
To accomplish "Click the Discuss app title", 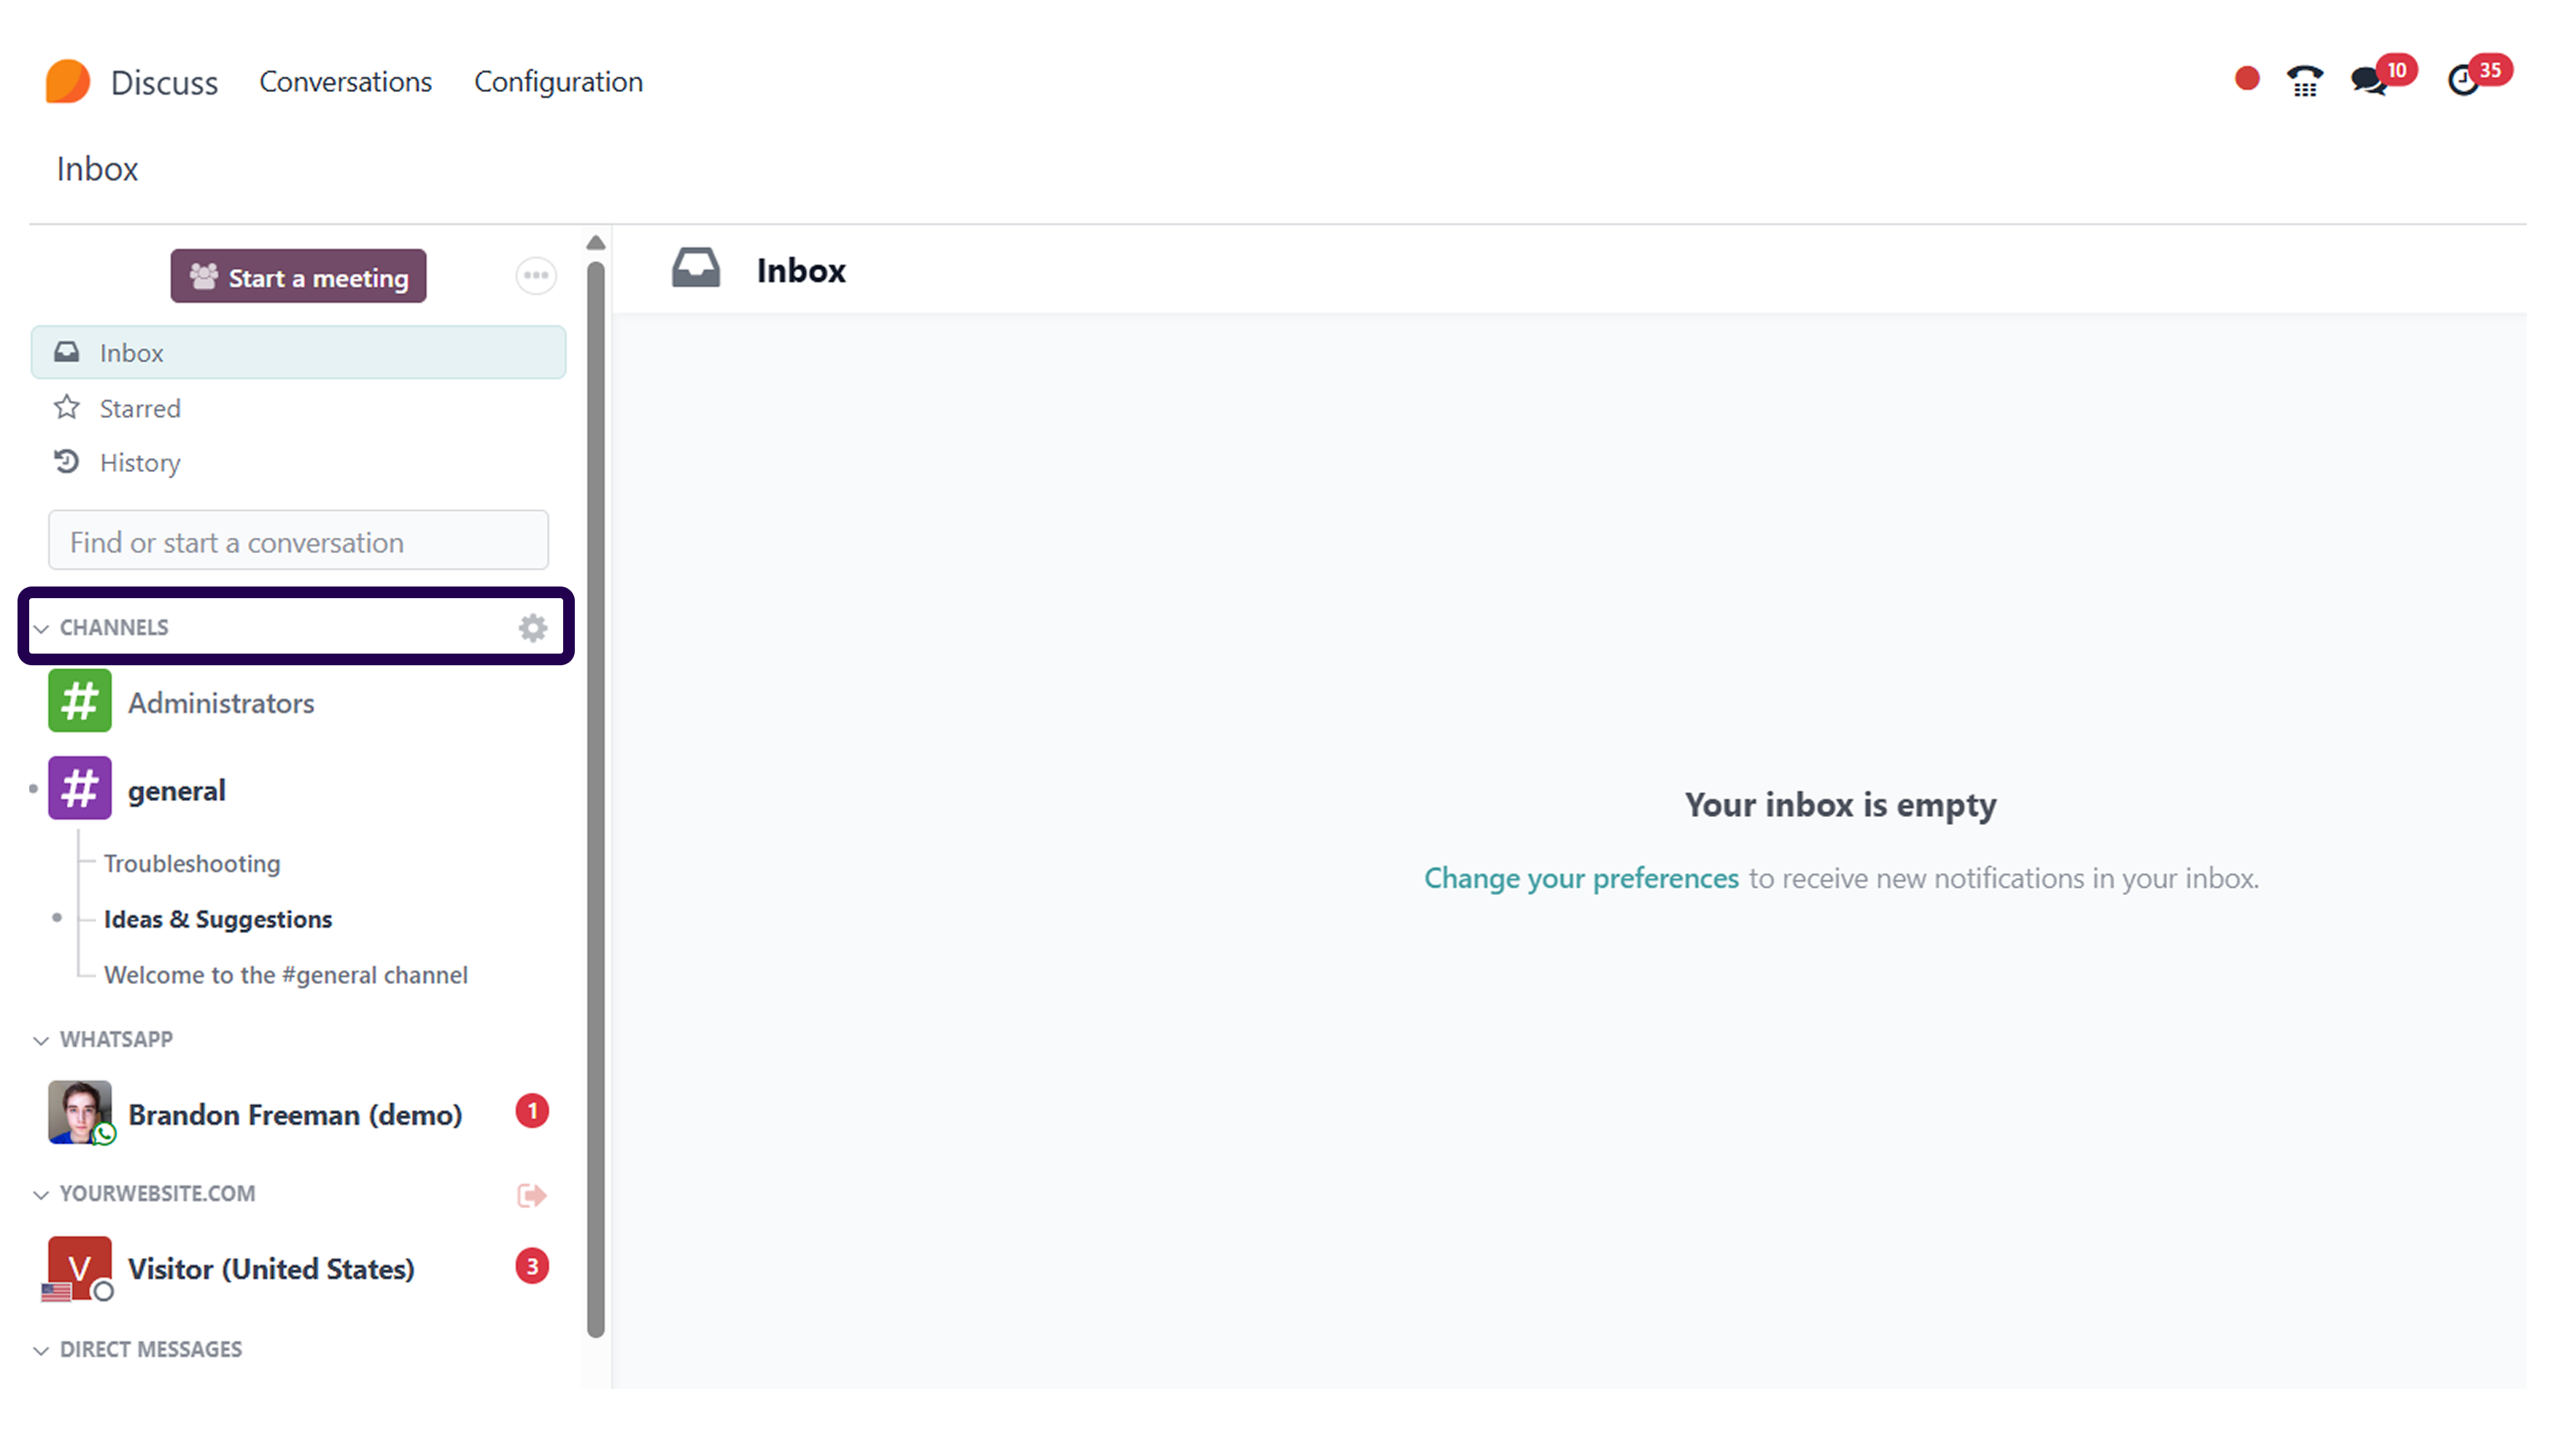I will pyautogui.click(x=164, y=82).
